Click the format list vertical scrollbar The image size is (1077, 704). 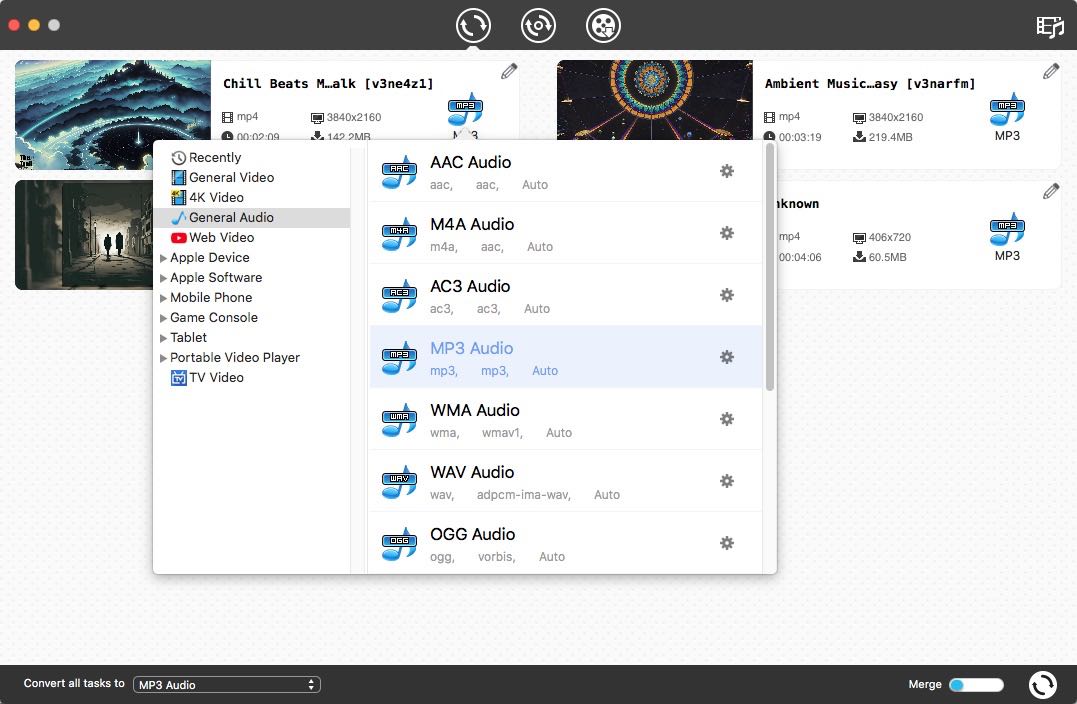click(769, 266)
